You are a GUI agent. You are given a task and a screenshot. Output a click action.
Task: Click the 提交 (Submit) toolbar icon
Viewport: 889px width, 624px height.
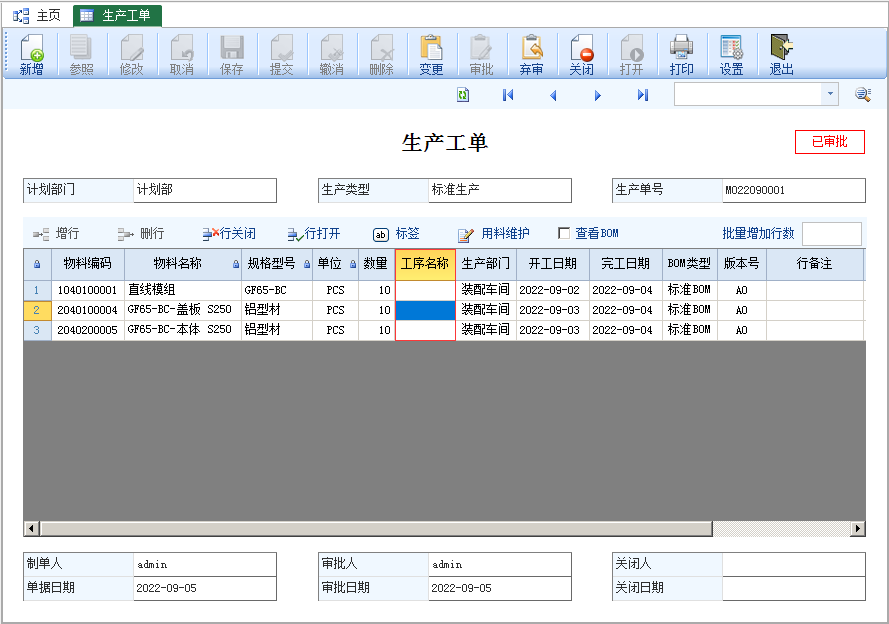click(281, 54)
